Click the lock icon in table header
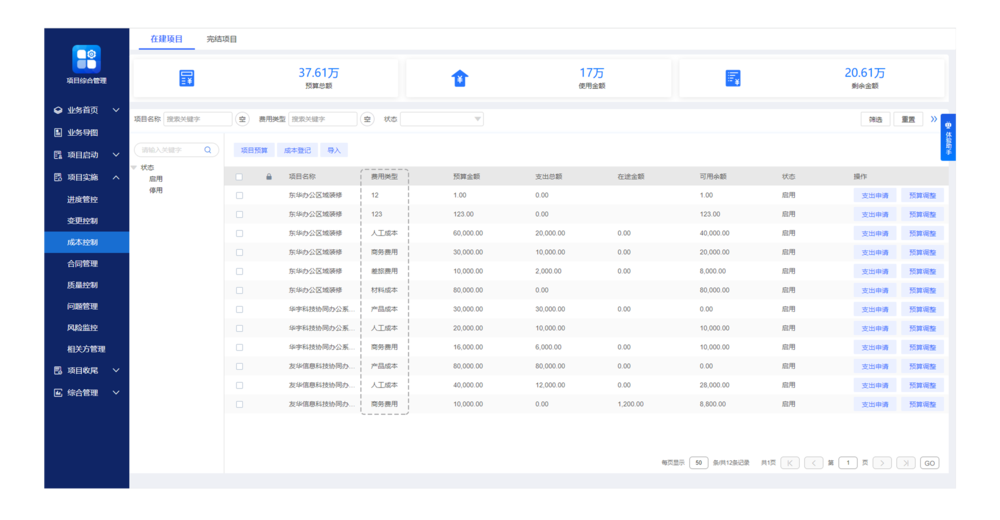 coord(268,177)
